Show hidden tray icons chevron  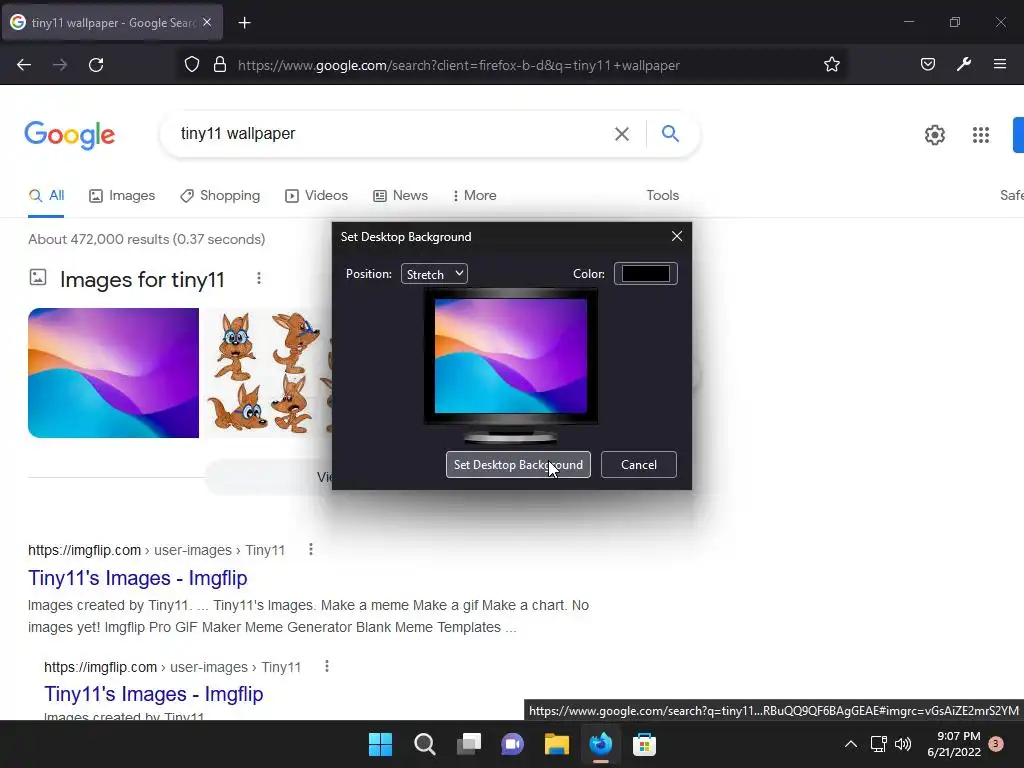(x=850, y=744)
